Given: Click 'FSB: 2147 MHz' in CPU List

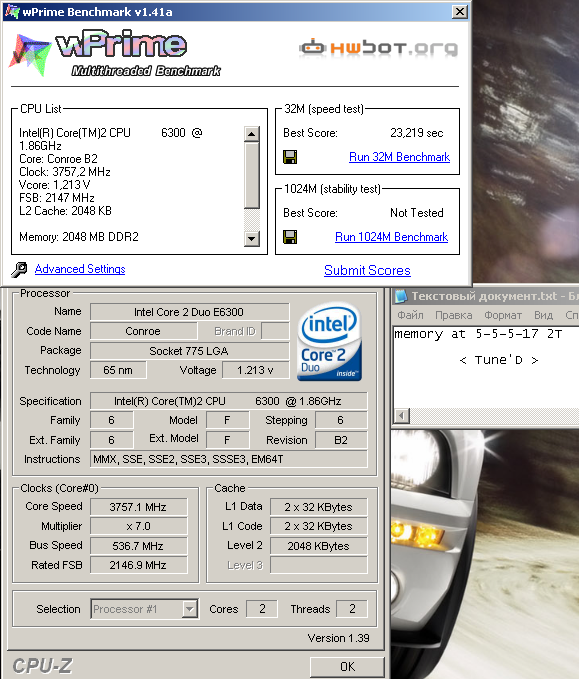Looking at the screenshot, I should [x=57, y=198].
